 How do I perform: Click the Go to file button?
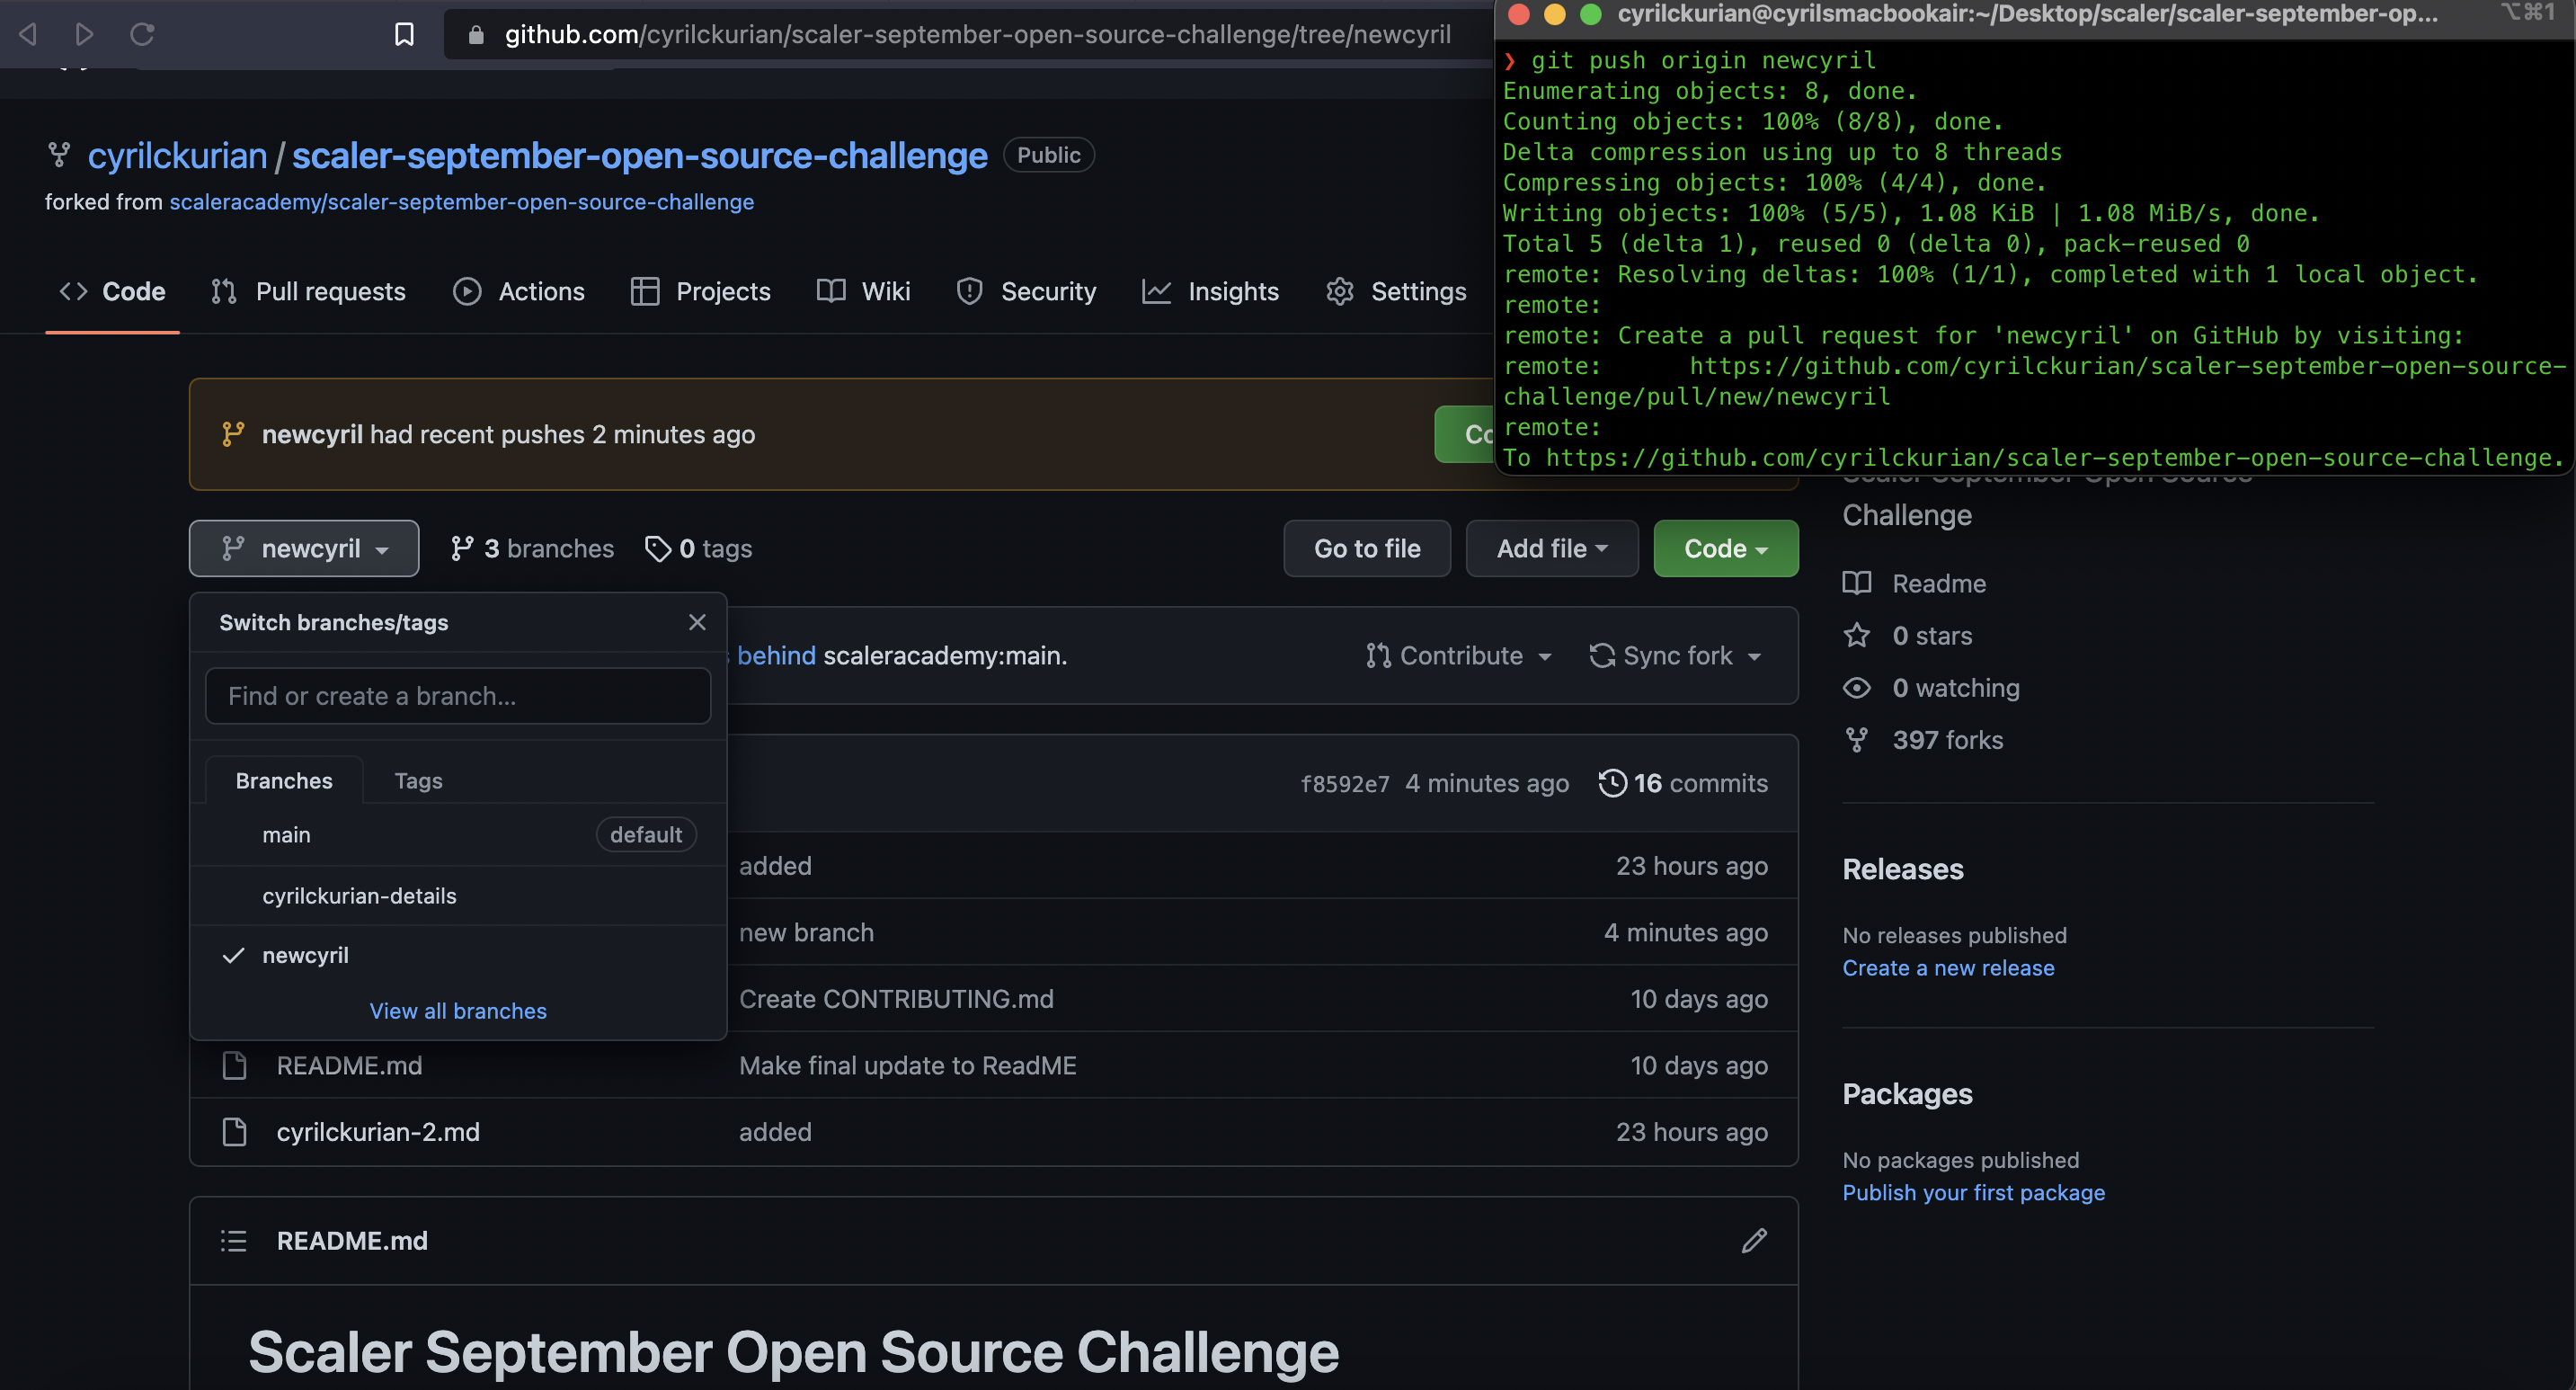click(x=1367, y=548)
